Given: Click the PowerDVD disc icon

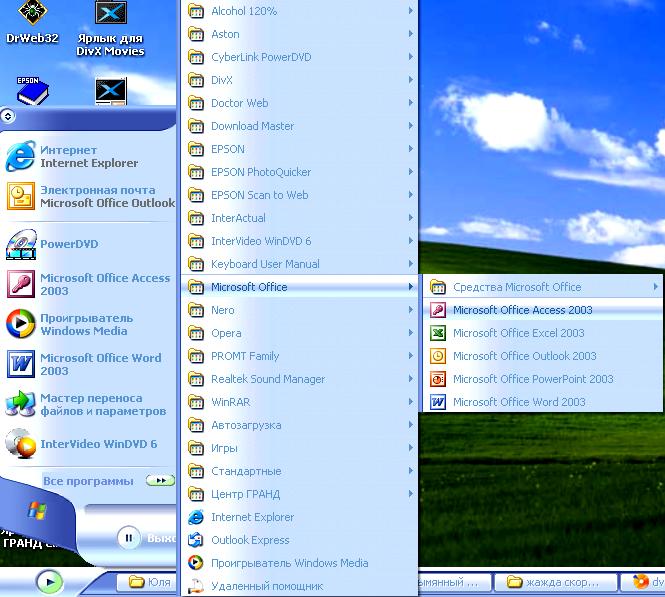Looking at the screenshot, I should coord(21,244).
